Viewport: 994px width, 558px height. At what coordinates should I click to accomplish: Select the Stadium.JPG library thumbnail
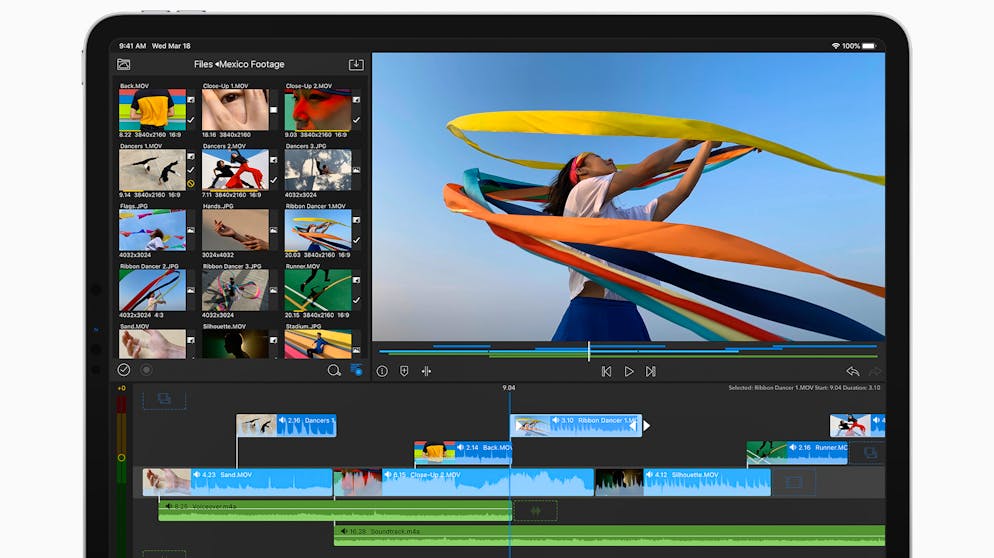pos(318,344)
